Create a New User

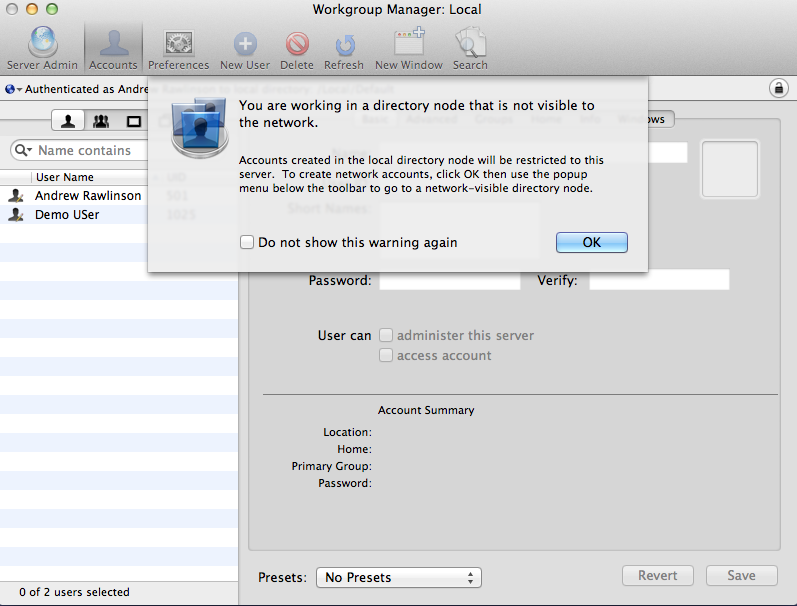point(245,51)
